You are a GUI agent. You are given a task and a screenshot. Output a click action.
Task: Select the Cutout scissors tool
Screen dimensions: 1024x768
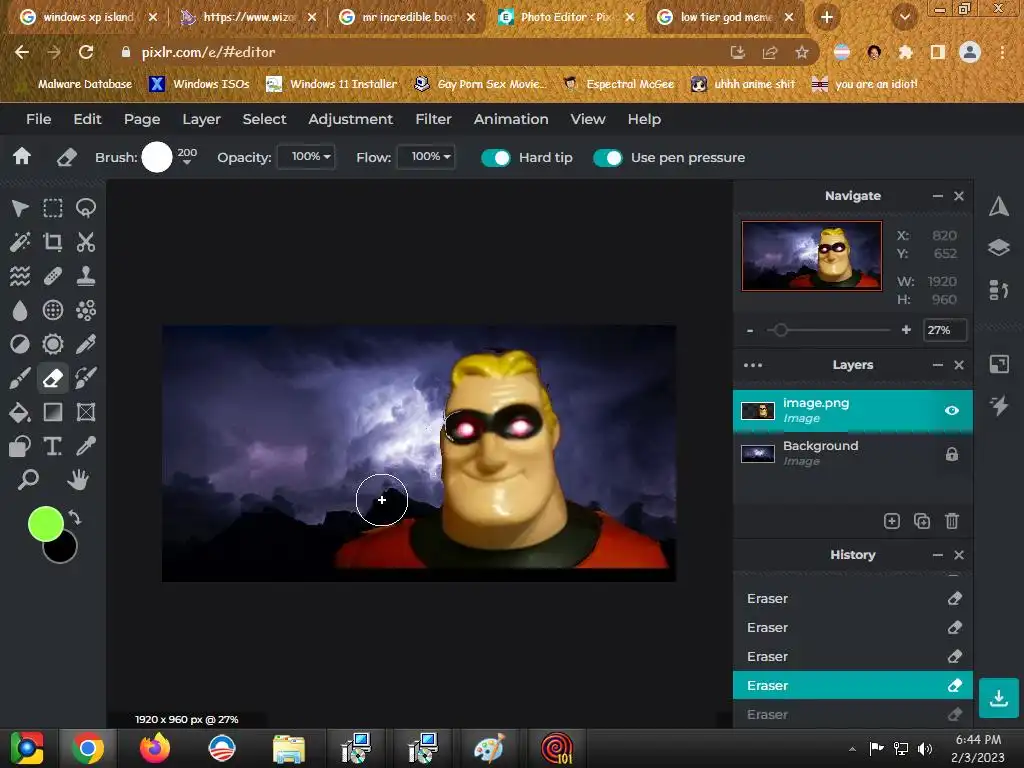pyautogui.click(x=86, y=242)
